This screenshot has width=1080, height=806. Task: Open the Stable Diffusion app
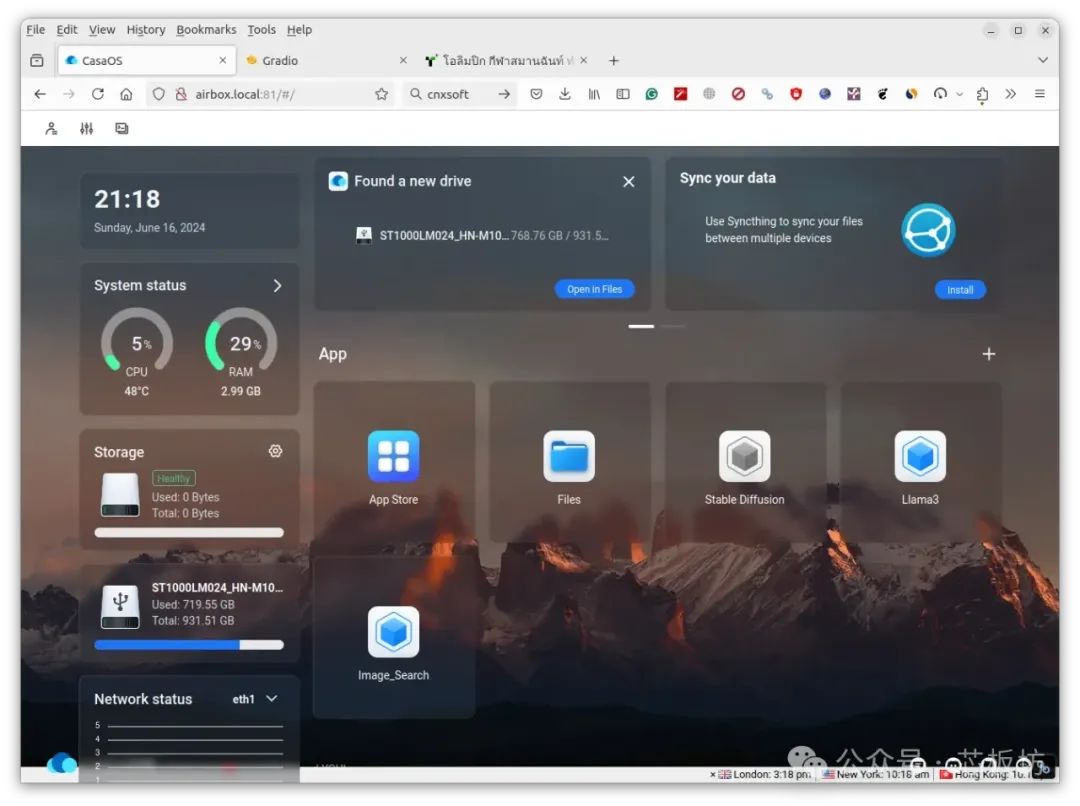pos(744,457)
